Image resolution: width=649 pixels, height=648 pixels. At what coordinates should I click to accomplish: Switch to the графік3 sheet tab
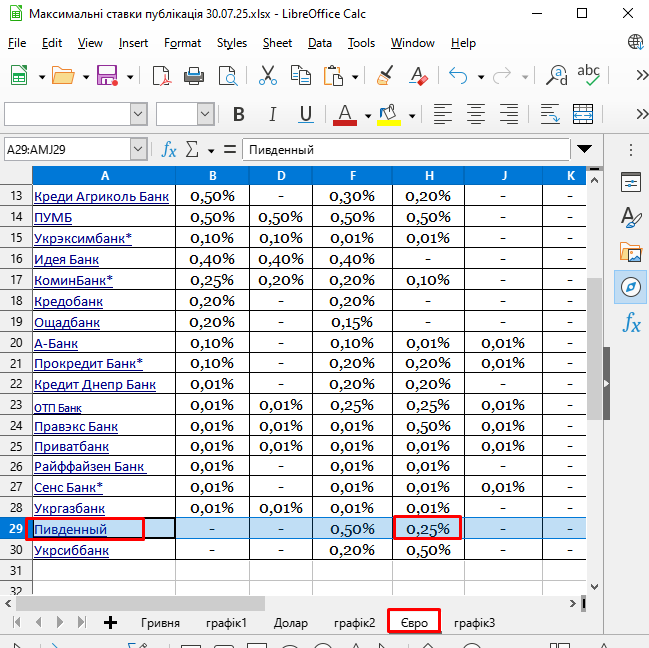coord(474,623)
